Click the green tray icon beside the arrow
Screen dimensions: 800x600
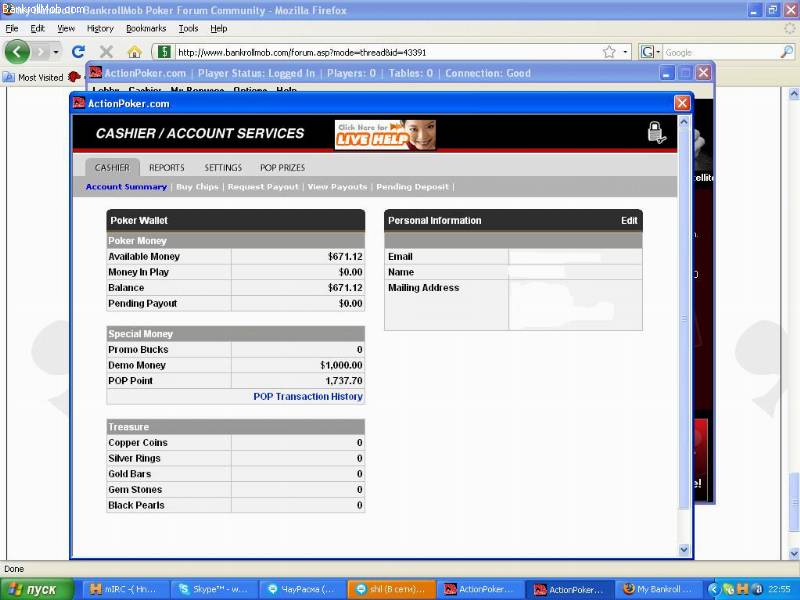pyautogui.click(x=728, y=590)
